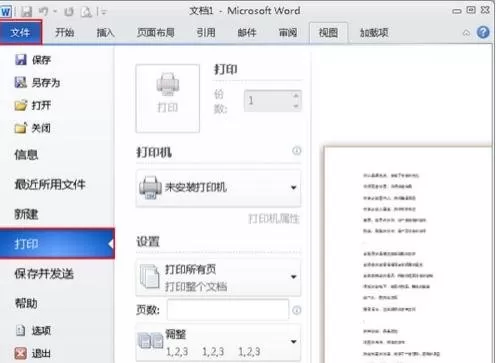Click the 页数 page range input field
The height and width of the screenshot is (363, 496).
(x=228, y=310)
